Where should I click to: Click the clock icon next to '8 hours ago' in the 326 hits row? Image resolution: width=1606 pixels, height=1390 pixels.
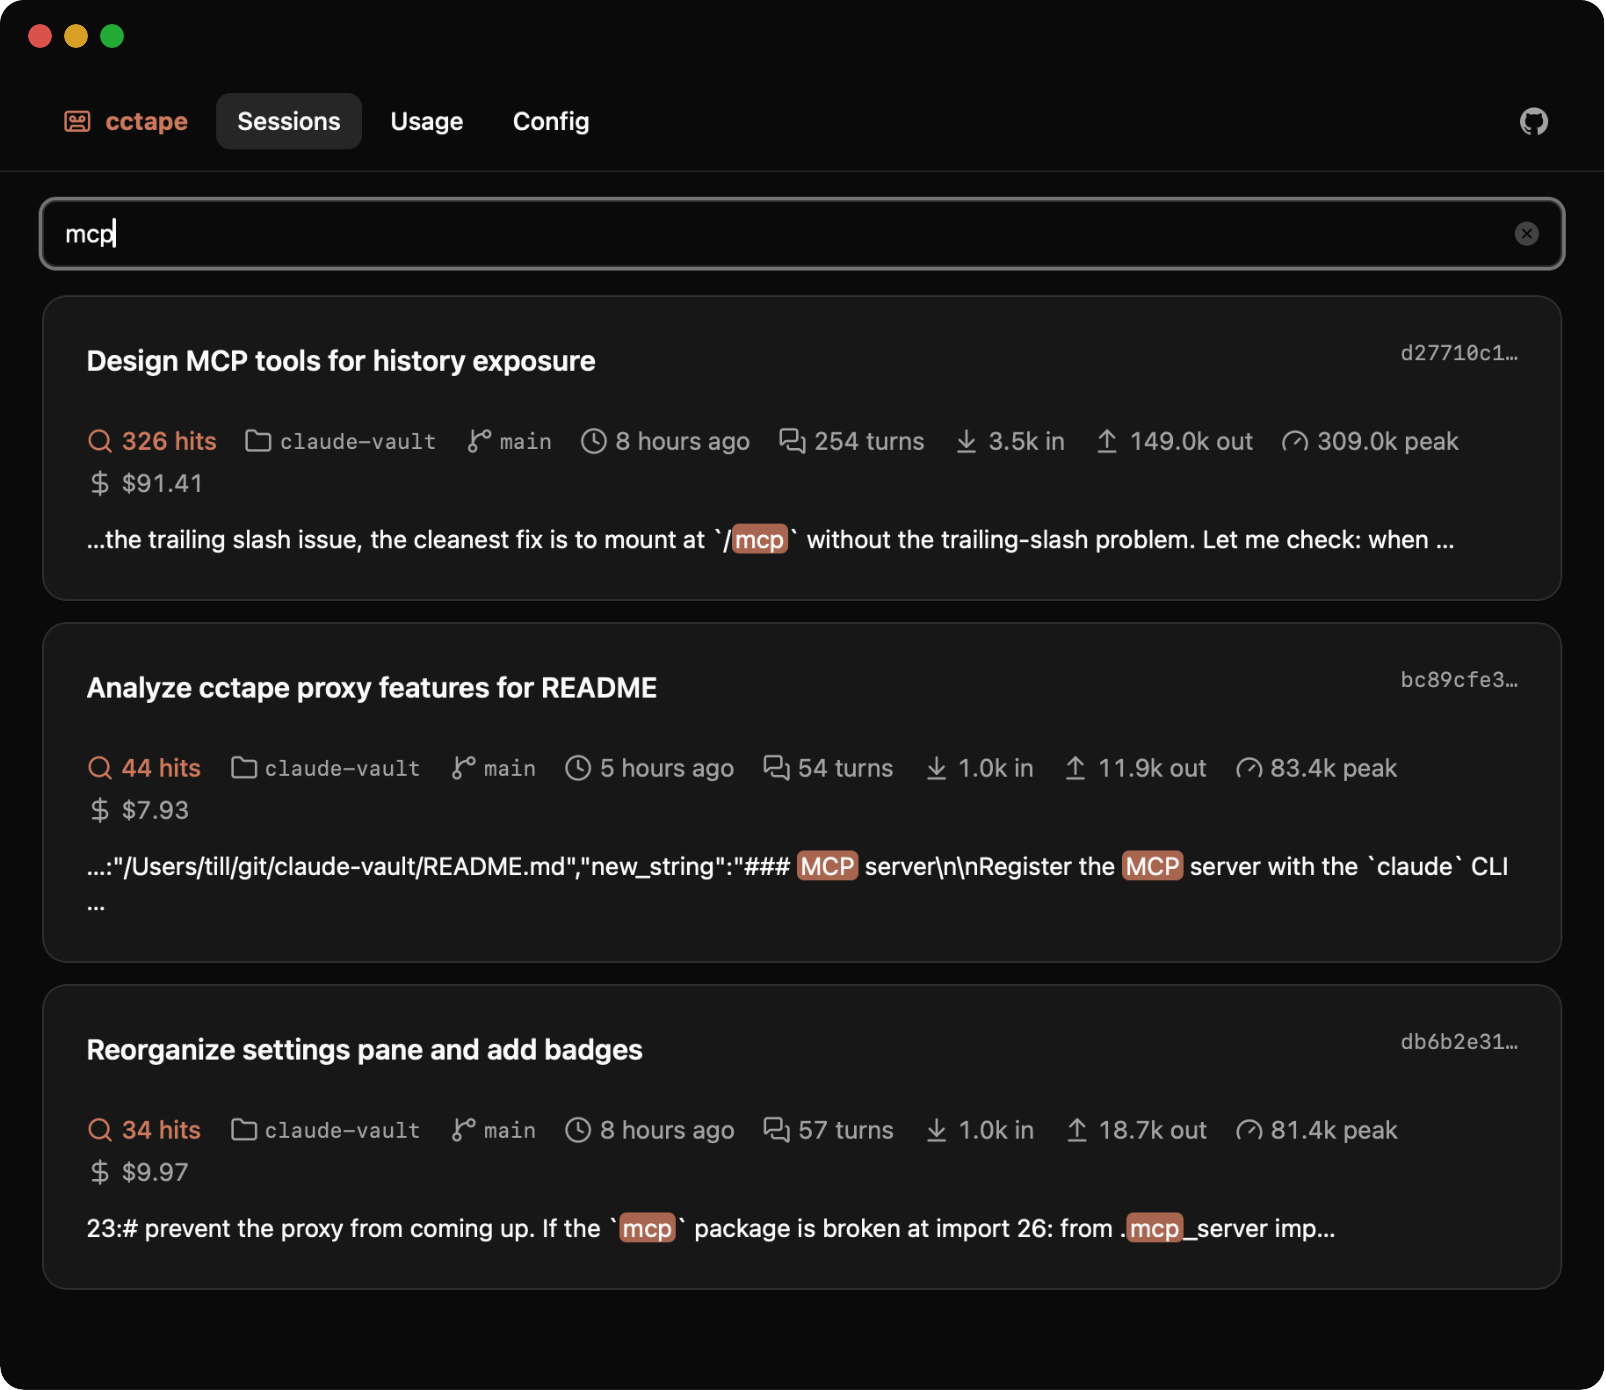pos(594,441)
